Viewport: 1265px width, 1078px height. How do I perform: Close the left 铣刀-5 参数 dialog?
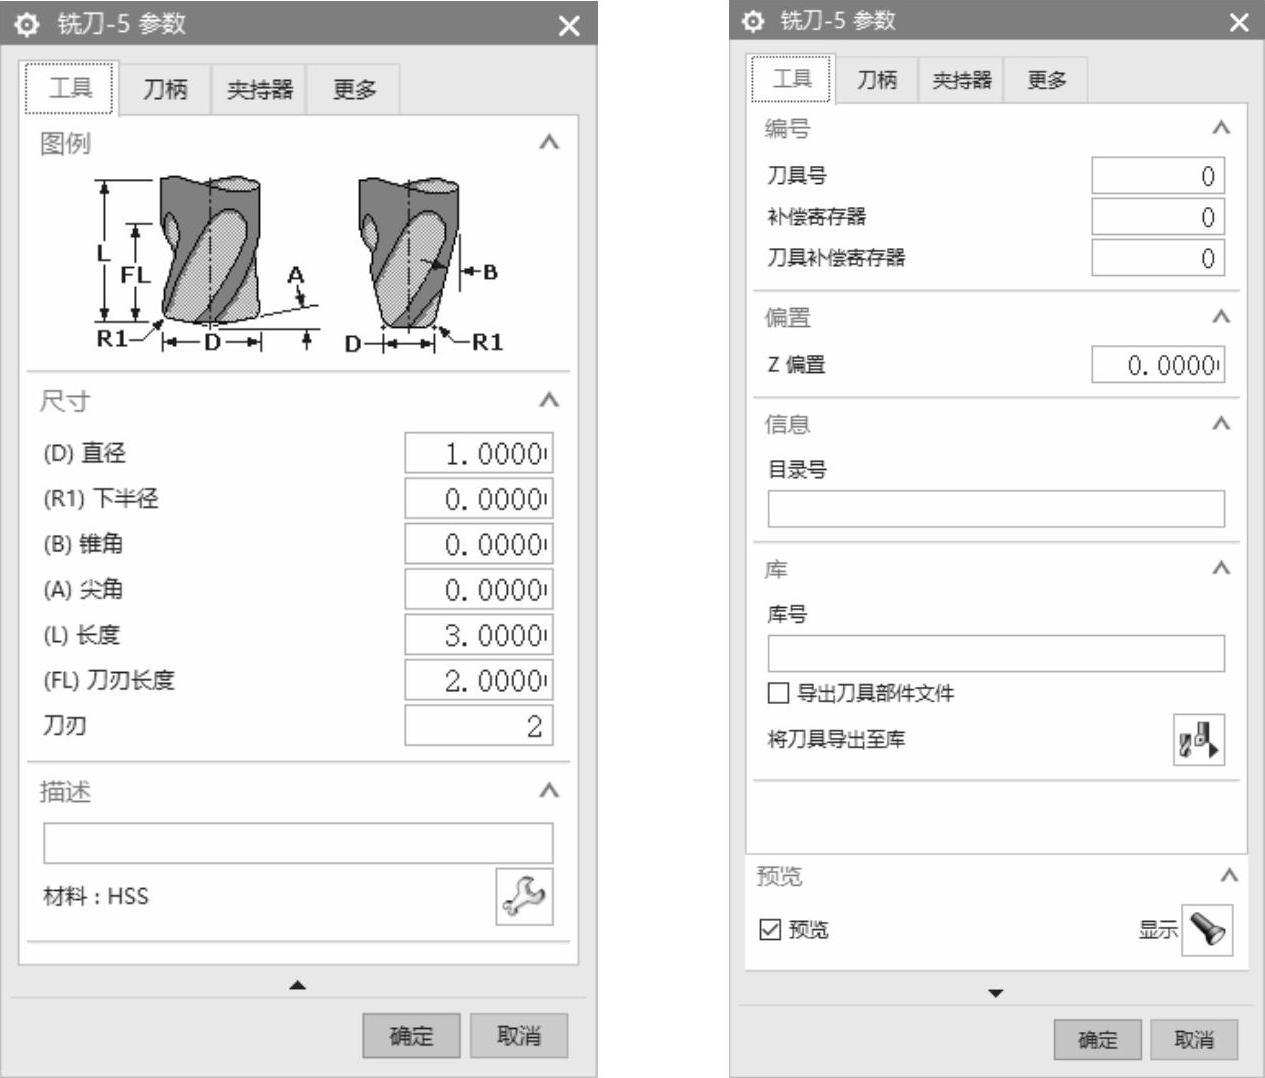[x=569, y=26]
